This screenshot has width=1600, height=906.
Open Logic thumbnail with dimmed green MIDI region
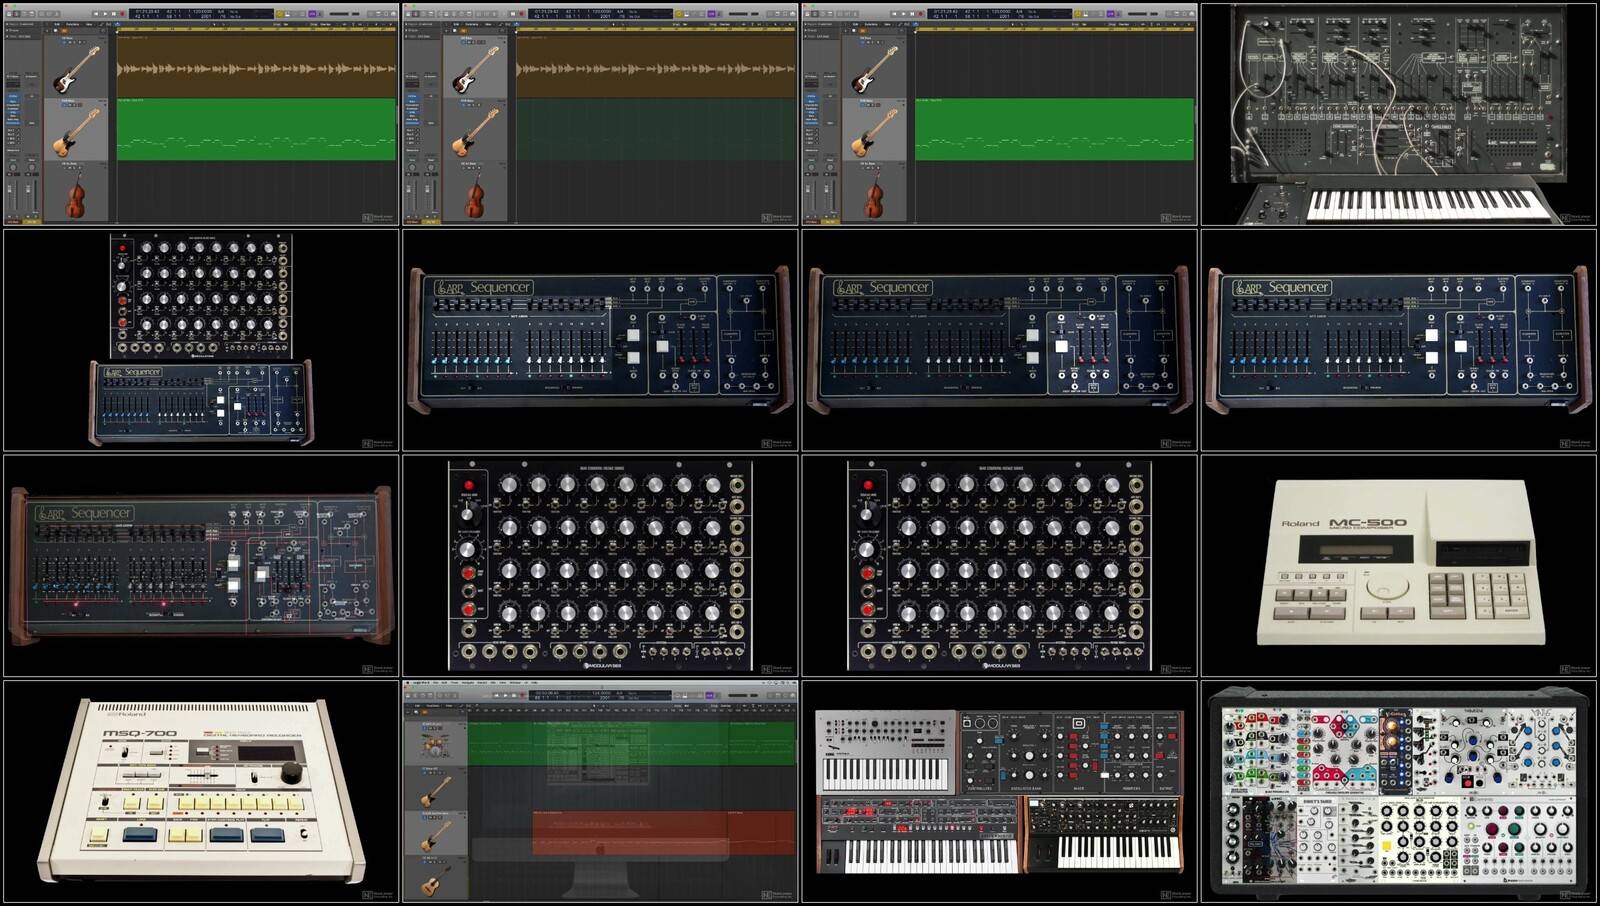coord(600,114)
